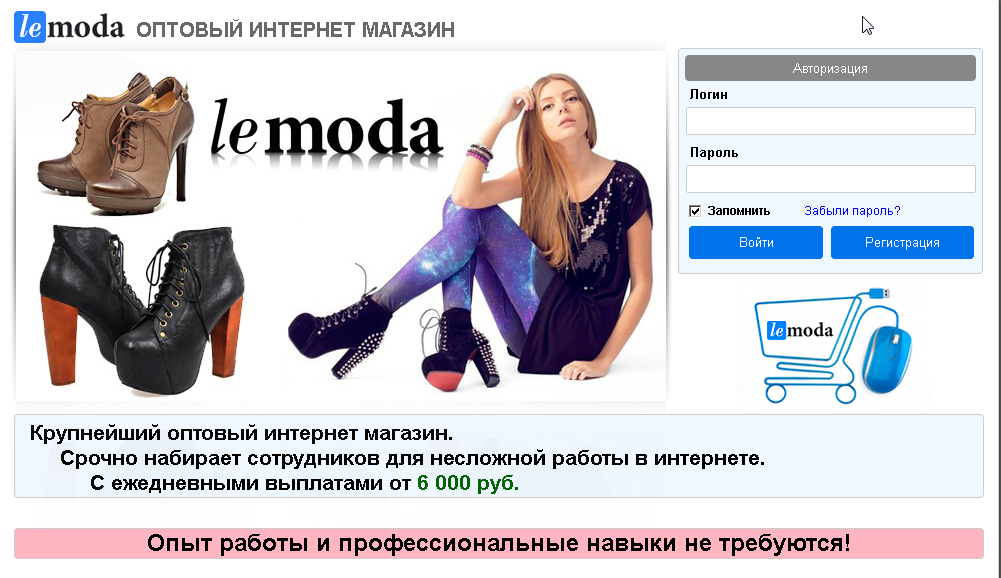Click the 'Срочно набирает сотрудников' announcement text
1001x578 pixels.
(412, 458)
